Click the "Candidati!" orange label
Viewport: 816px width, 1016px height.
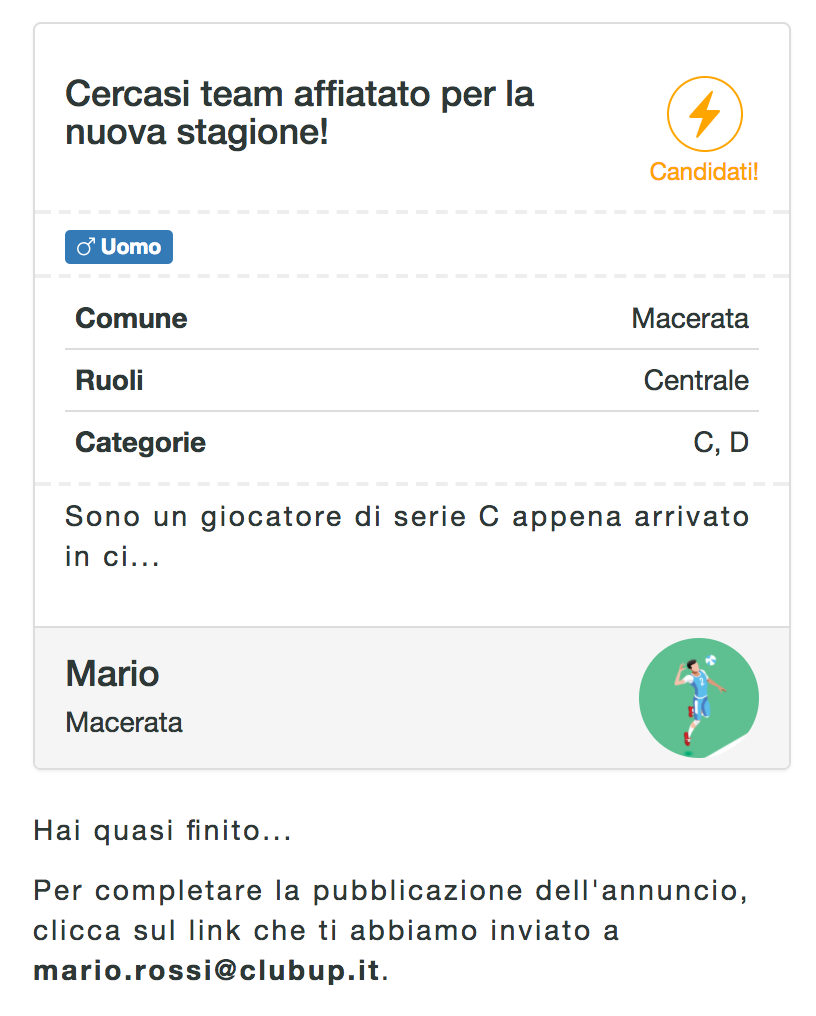pos(704,172)
